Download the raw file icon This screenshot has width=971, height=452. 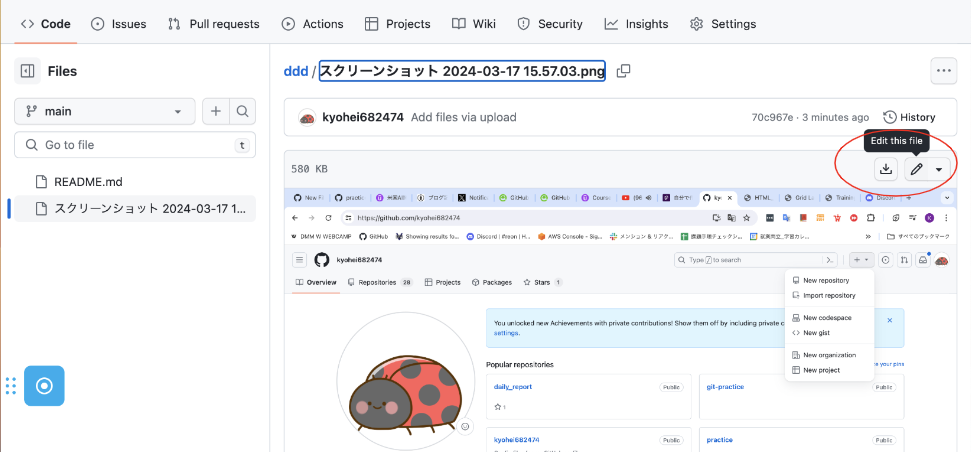pyautogui.click(x=886, y=169)
